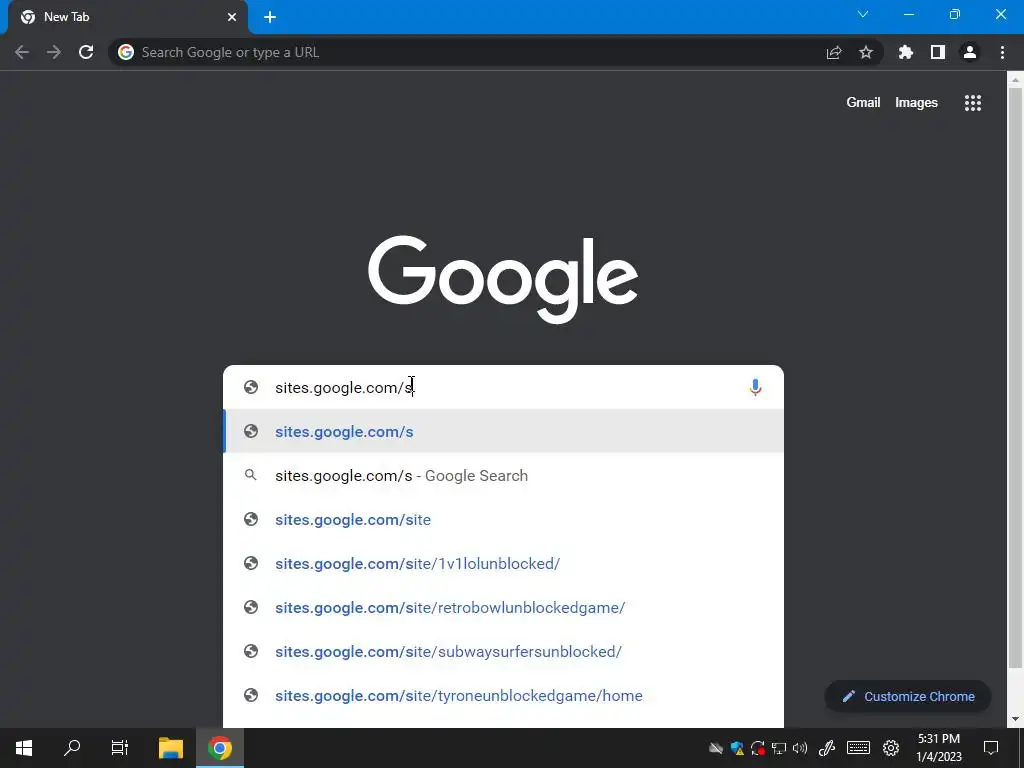Reload the current page
The image size is (1024, 768).
pyautogui.click(x=86, y=52)
